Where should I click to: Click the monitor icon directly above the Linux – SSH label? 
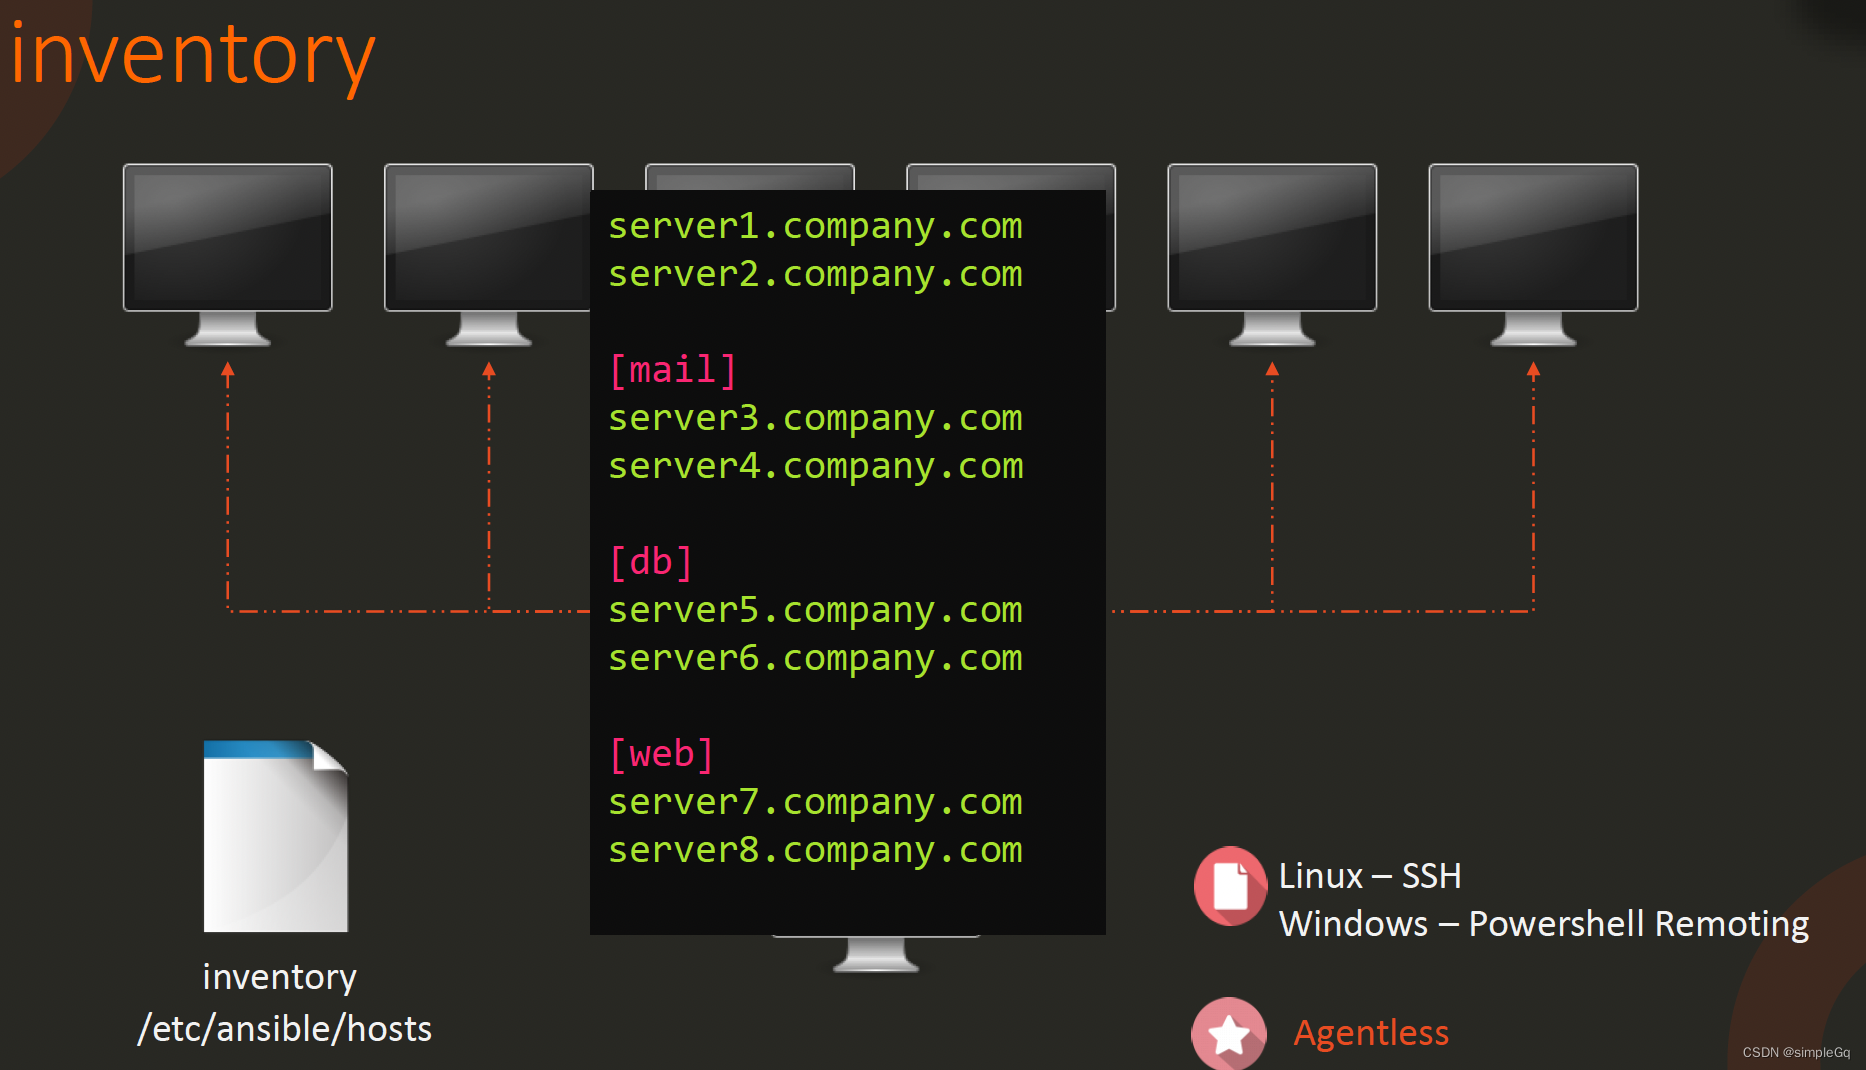pos(1272,254)
